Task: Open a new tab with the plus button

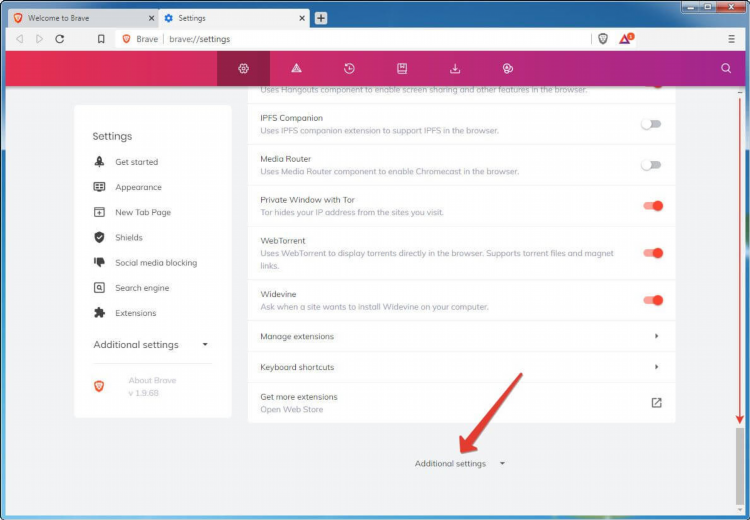Action: (321, 18)
